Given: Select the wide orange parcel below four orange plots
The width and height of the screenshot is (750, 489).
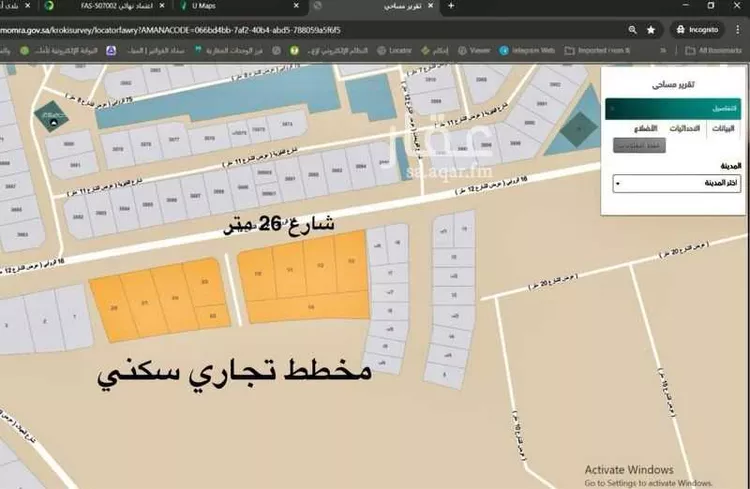Looking at the screenshot, I should click(x=309, y=307).
